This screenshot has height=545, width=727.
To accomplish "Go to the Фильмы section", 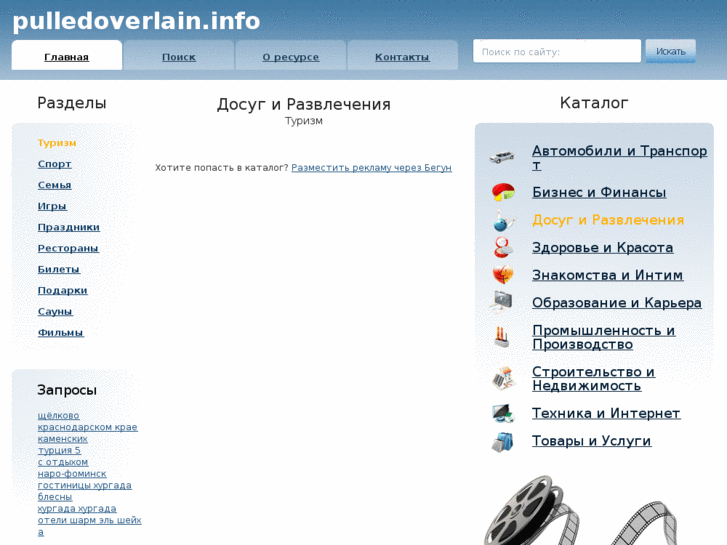I will 61,332.
